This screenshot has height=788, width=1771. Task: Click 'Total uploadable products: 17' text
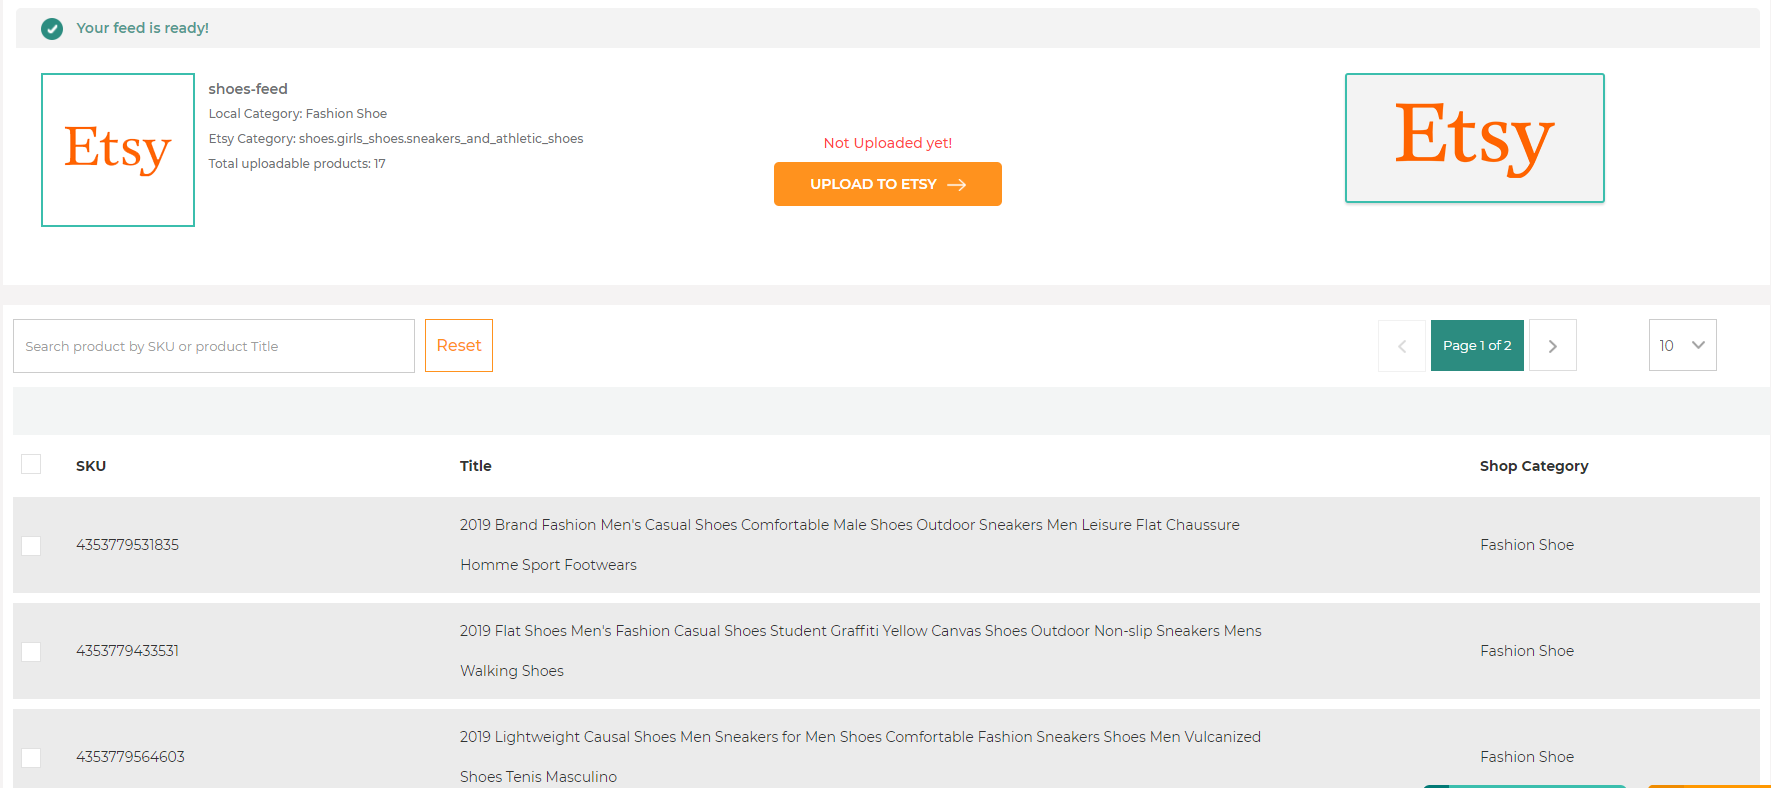[297, 164]
